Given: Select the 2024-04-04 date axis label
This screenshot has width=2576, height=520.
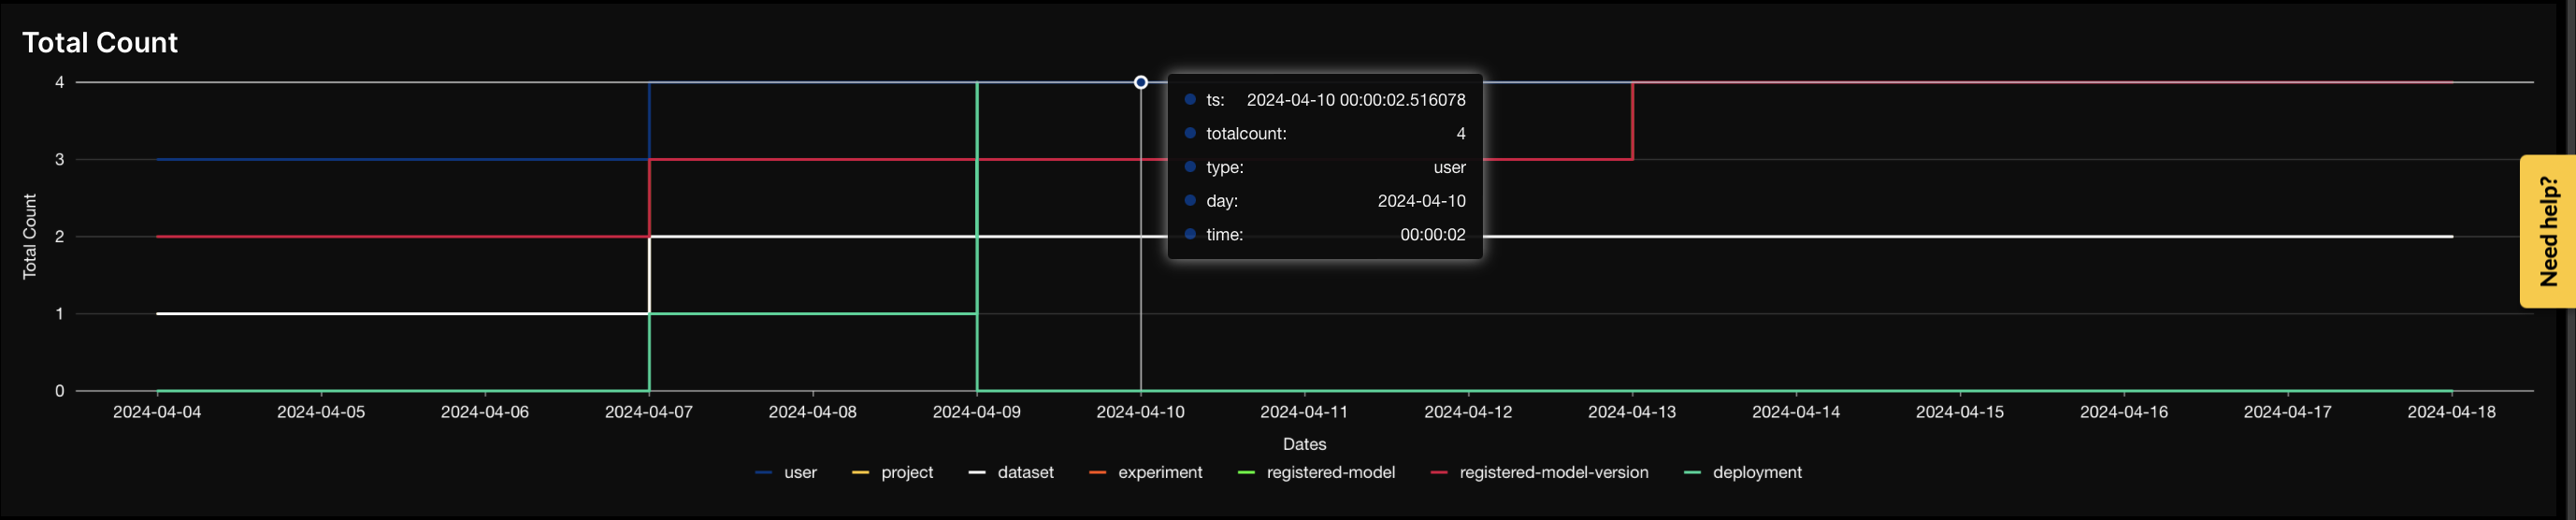Looking at the screenshot, I should click(x=157, y=412).
